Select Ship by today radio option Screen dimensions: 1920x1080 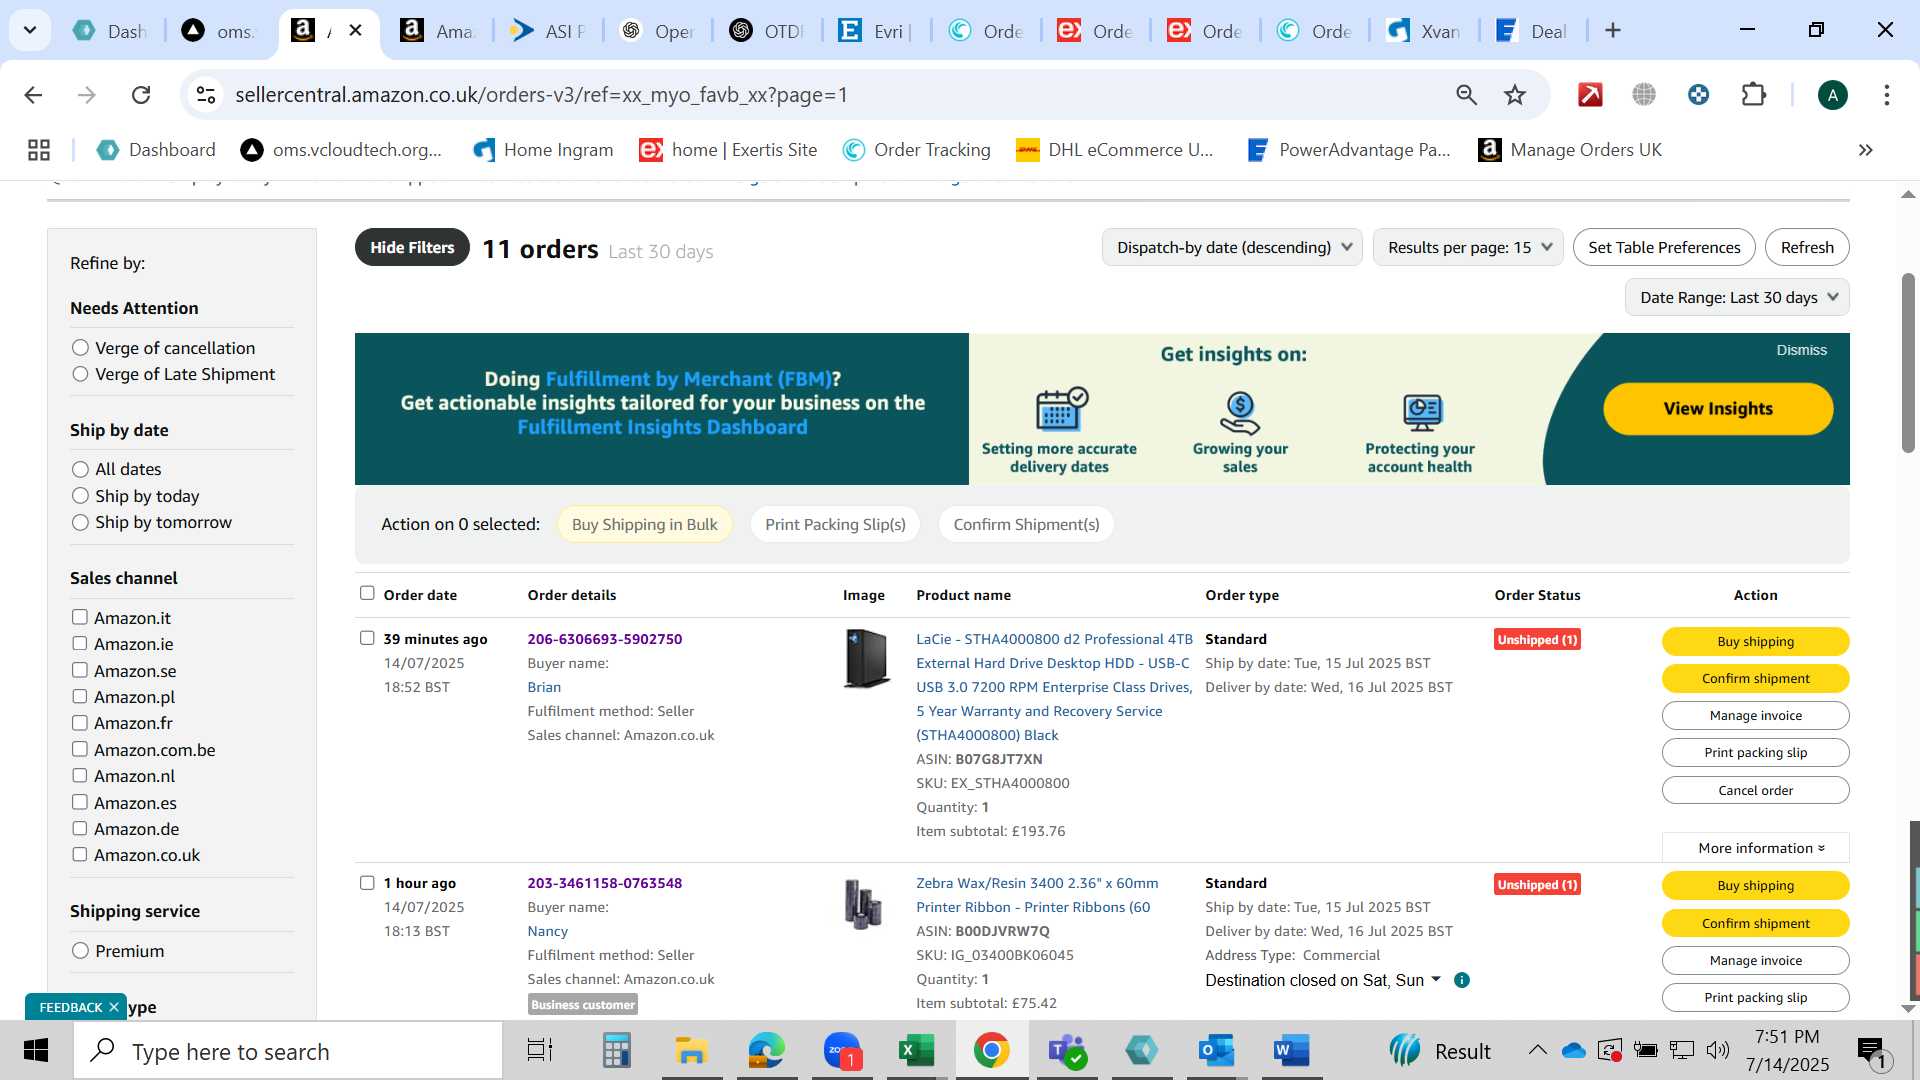80,496
